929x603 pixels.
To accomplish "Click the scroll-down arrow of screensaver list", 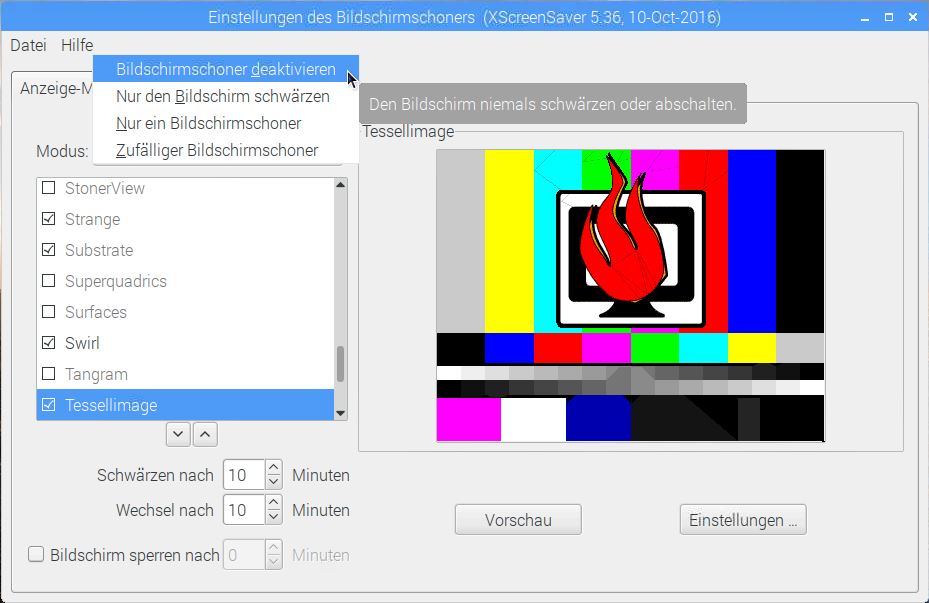I will (340, 413).
